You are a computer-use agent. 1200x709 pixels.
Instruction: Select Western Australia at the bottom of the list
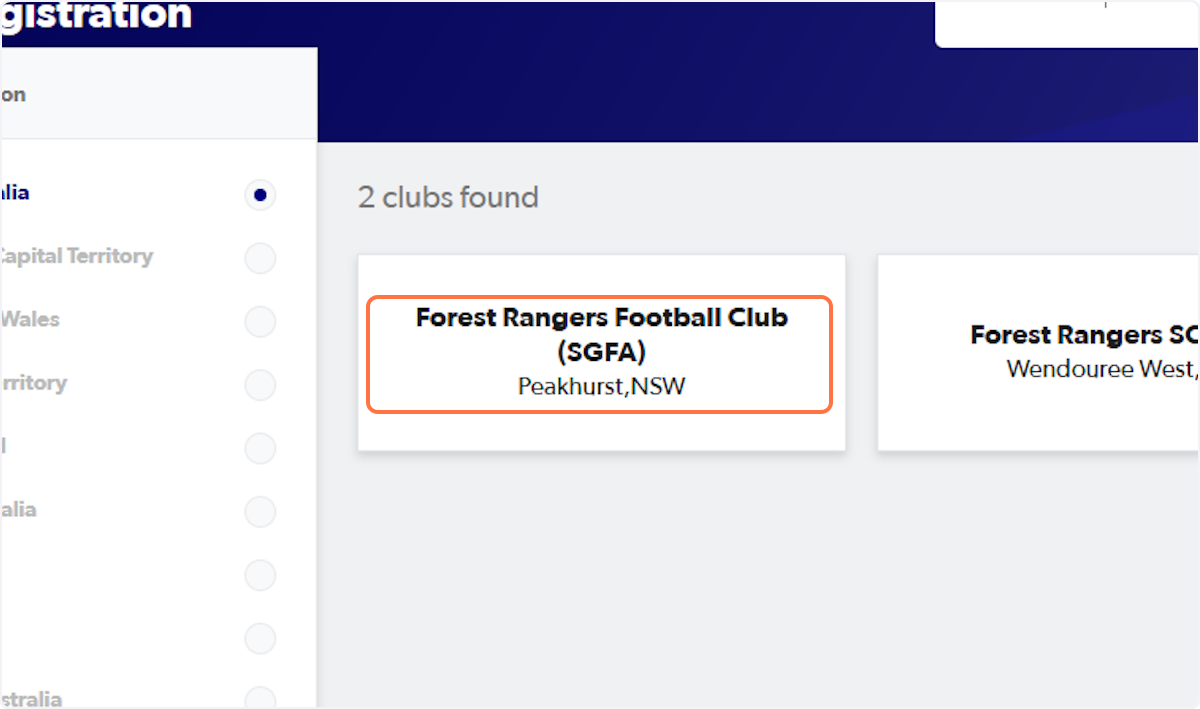[x=260, y=698]
